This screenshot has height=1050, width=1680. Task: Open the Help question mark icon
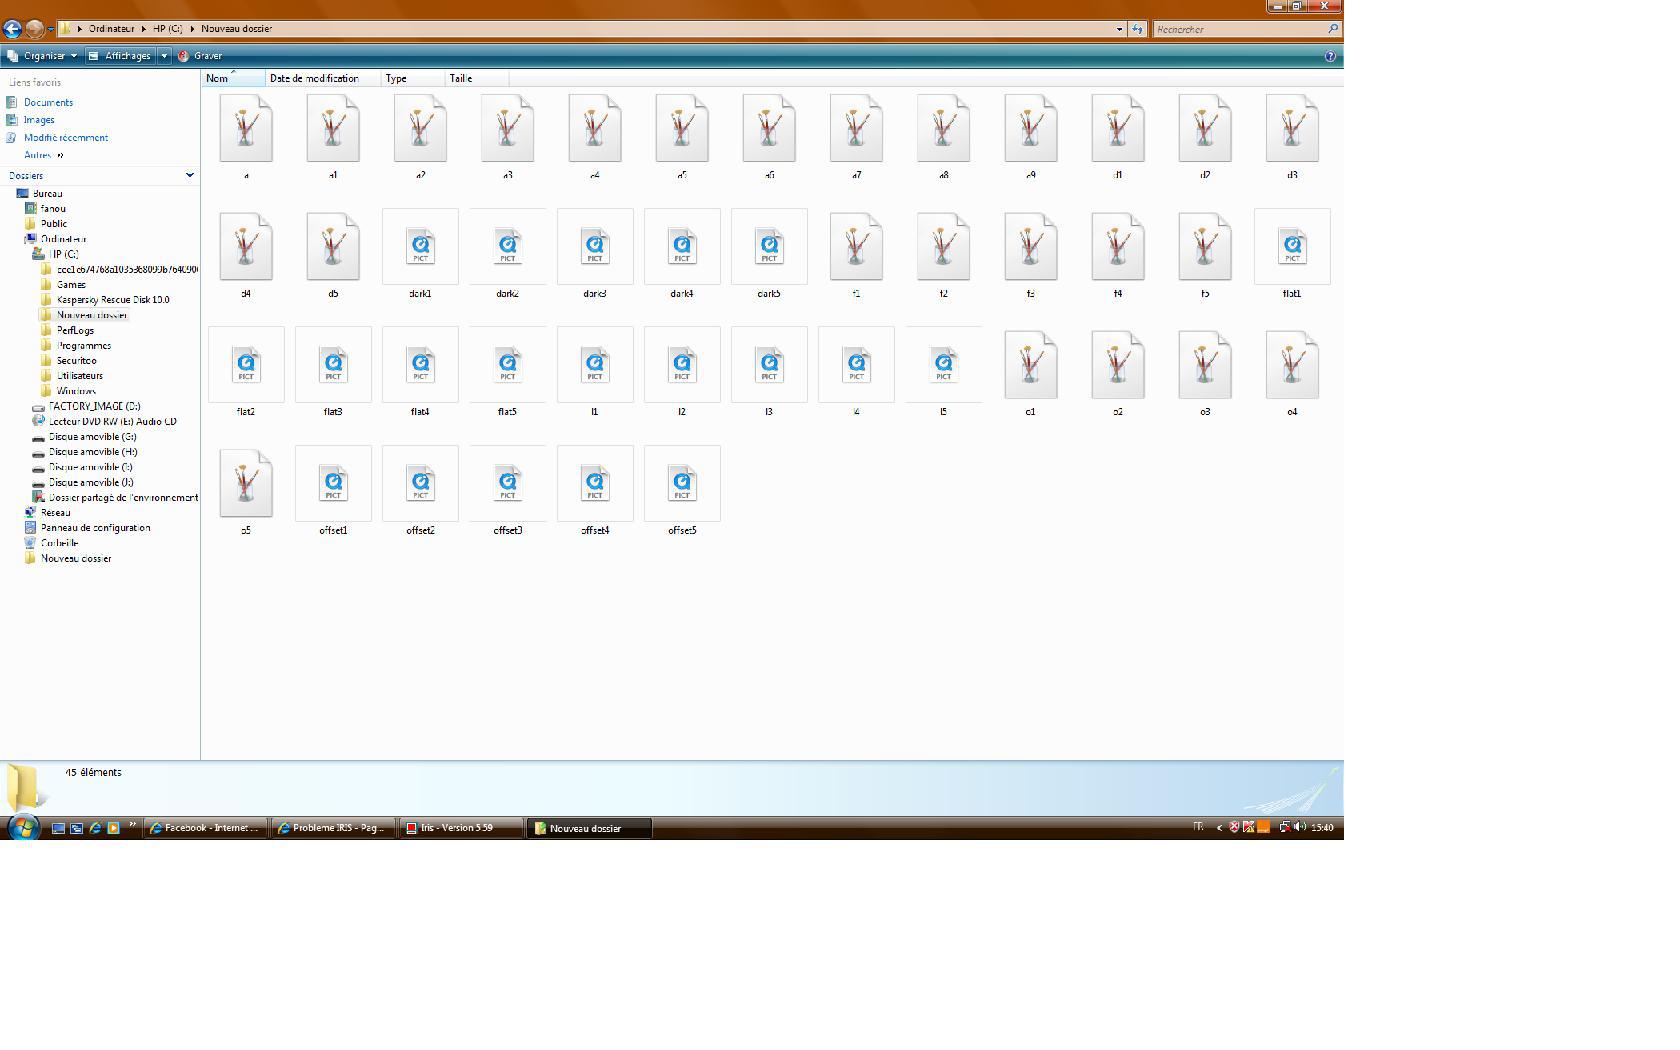[x=1330, y=56]
